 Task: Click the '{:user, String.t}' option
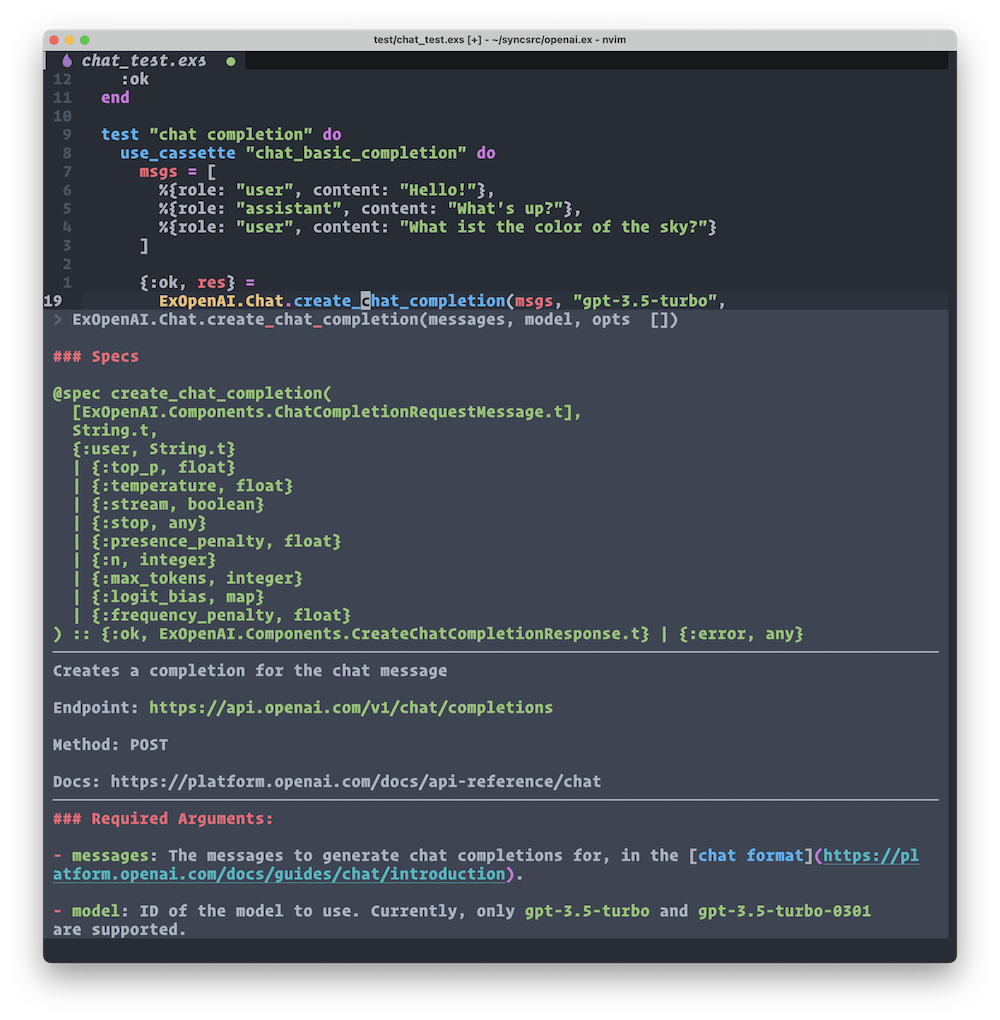(154, 449)
